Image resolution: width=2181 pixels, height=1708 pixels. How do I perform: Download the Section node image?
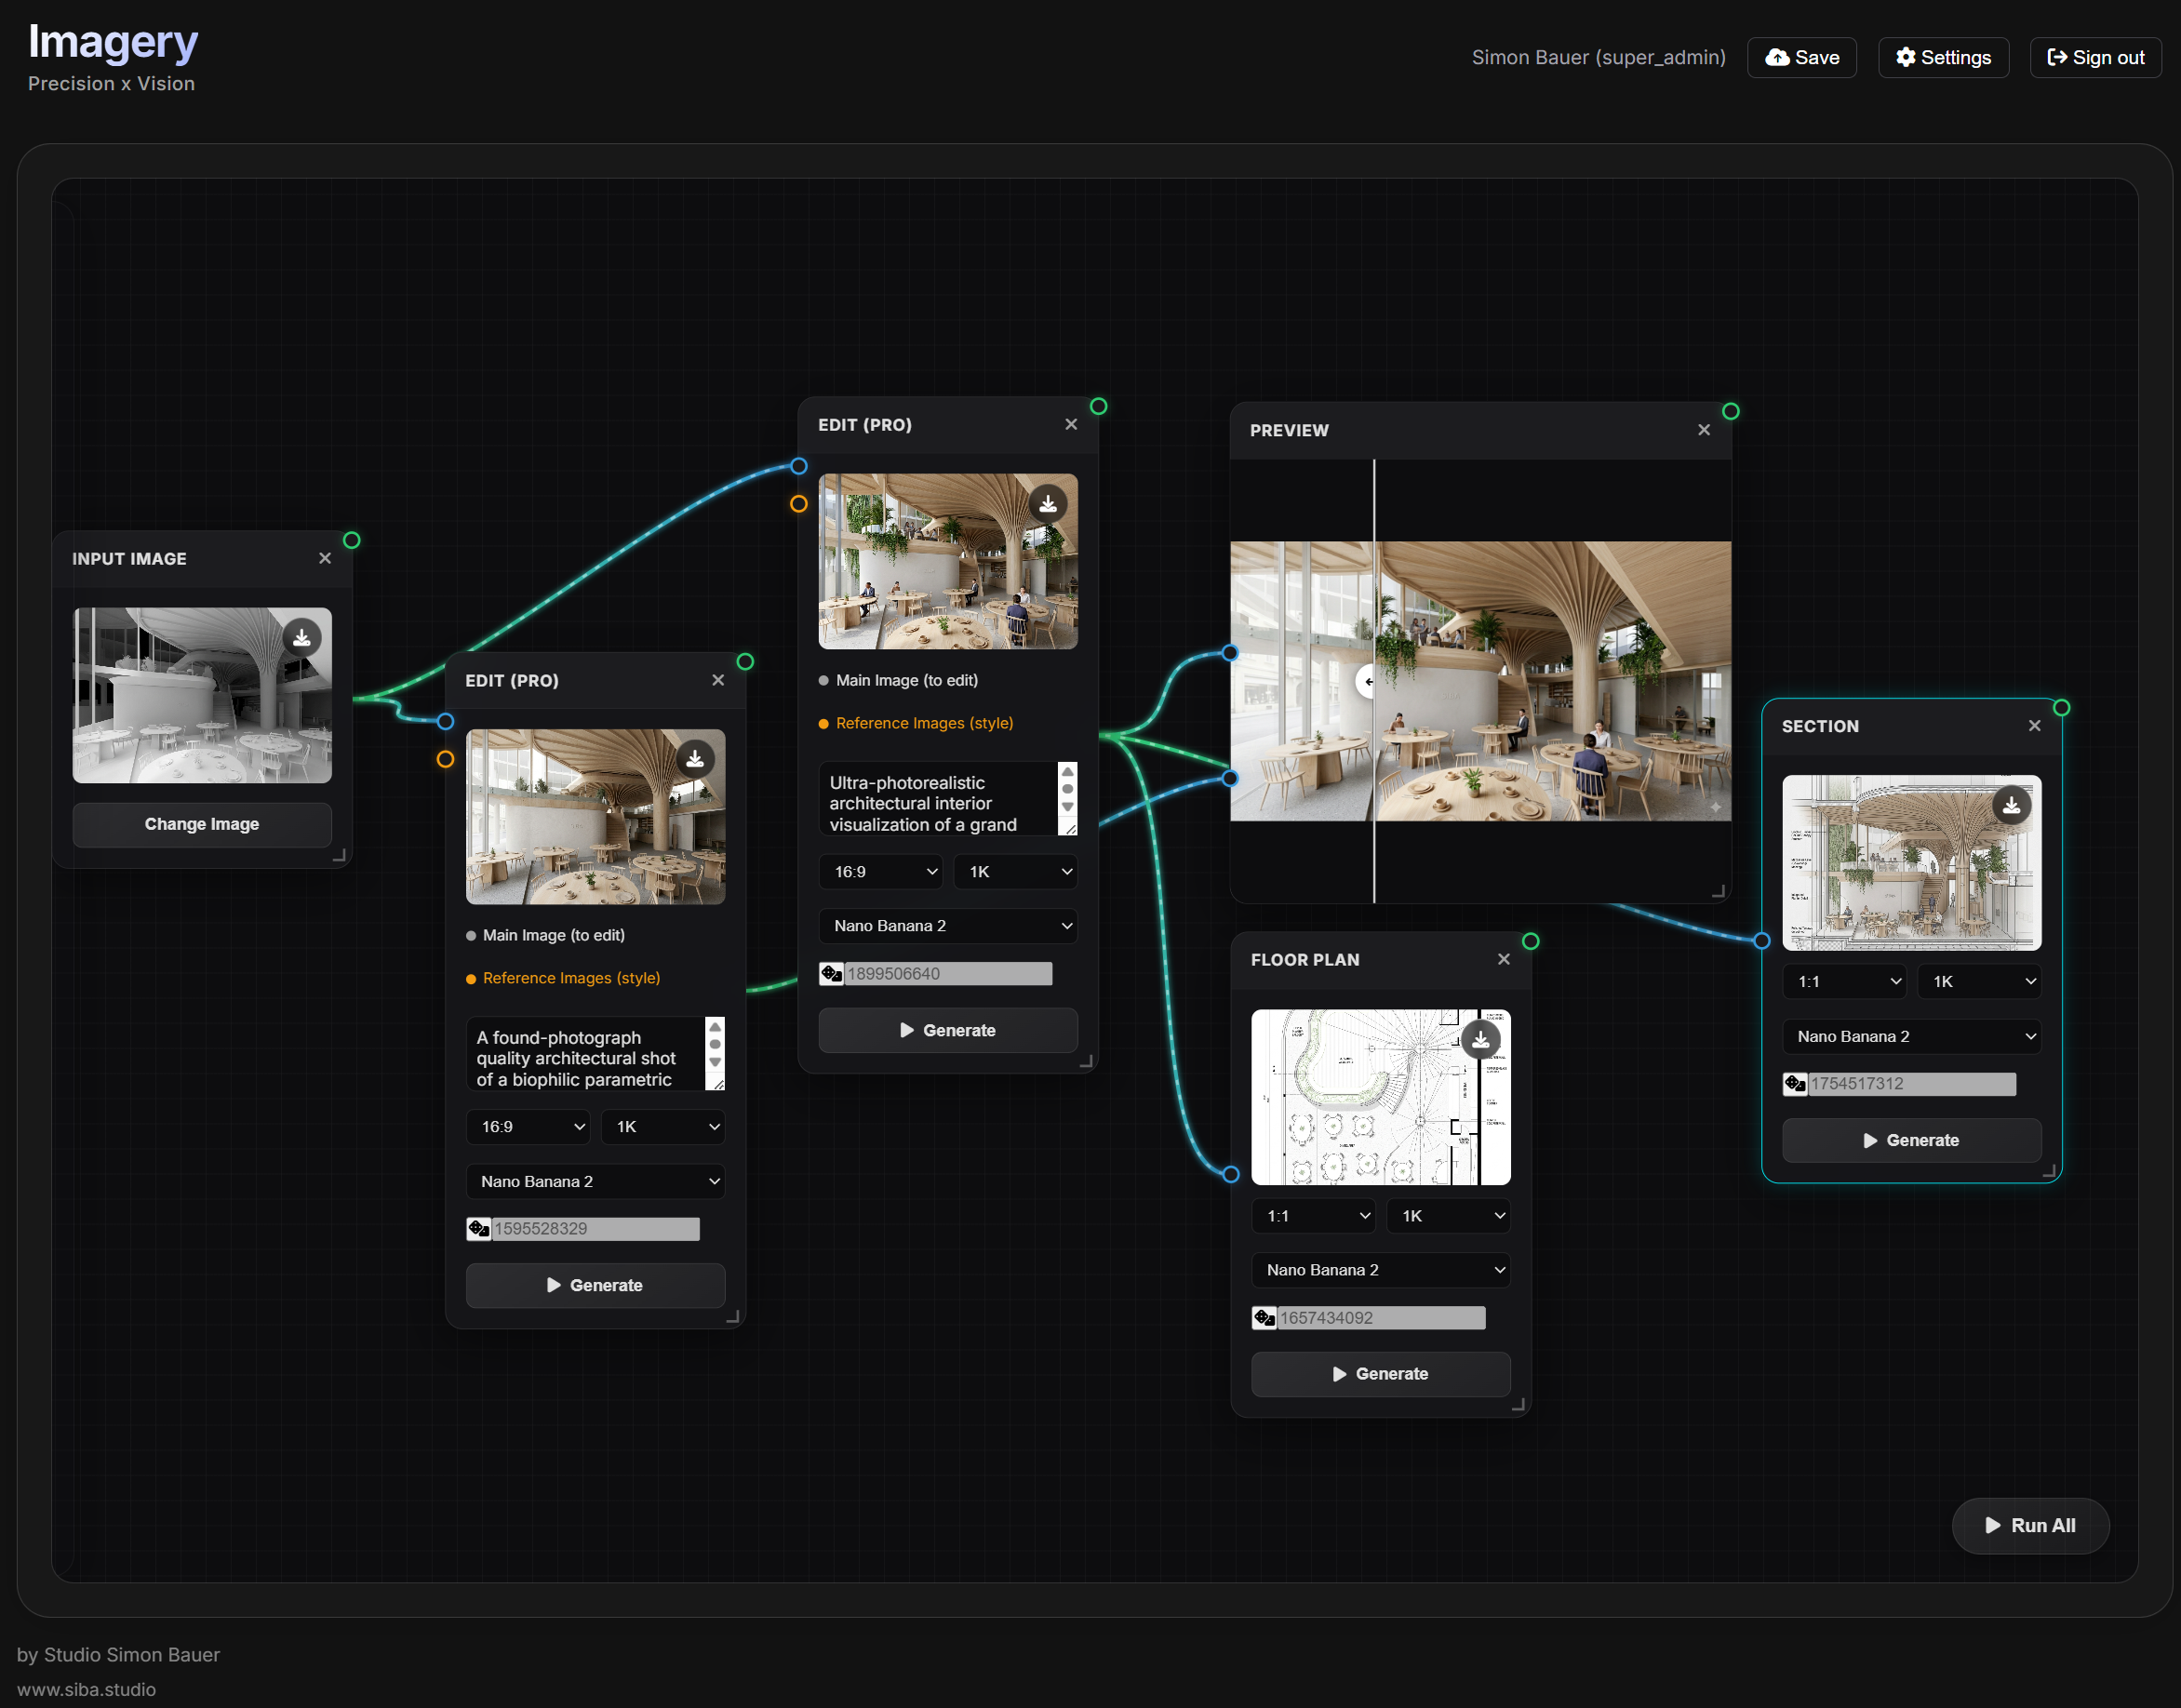(x=2011, y=806)
